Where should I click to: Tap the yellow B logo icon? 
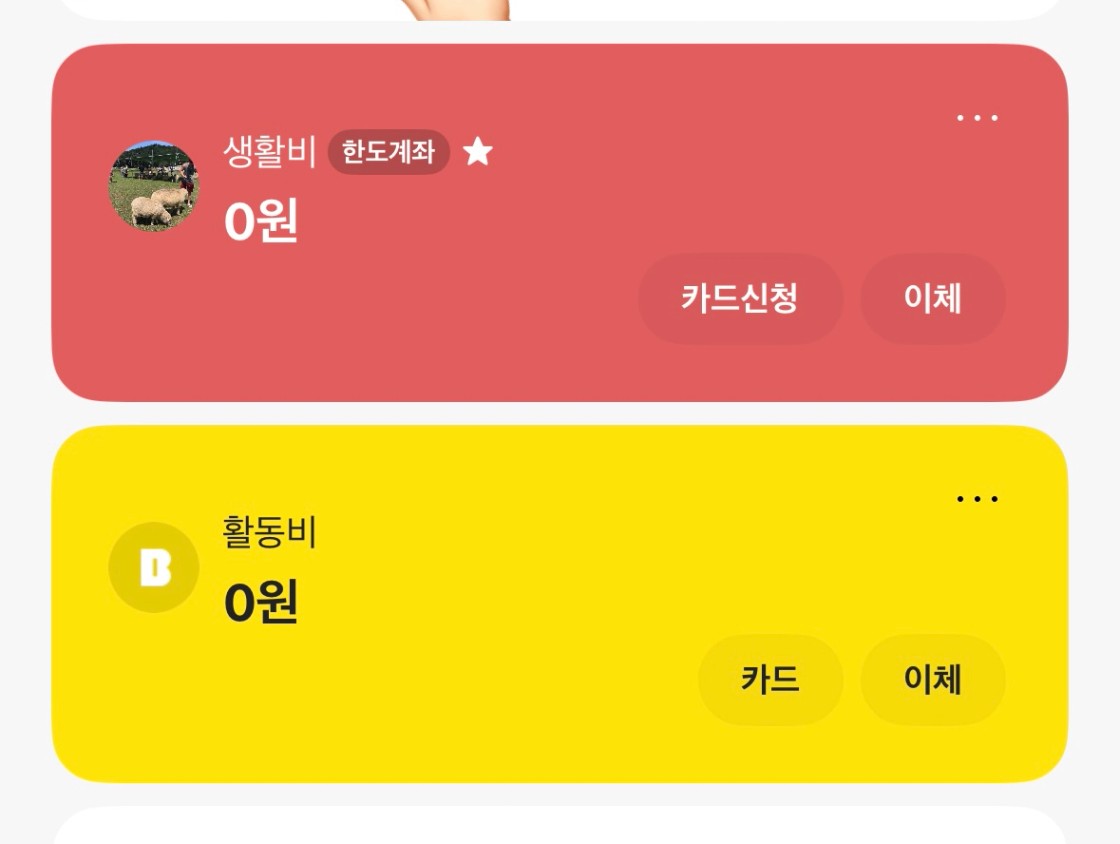[154, 567]
